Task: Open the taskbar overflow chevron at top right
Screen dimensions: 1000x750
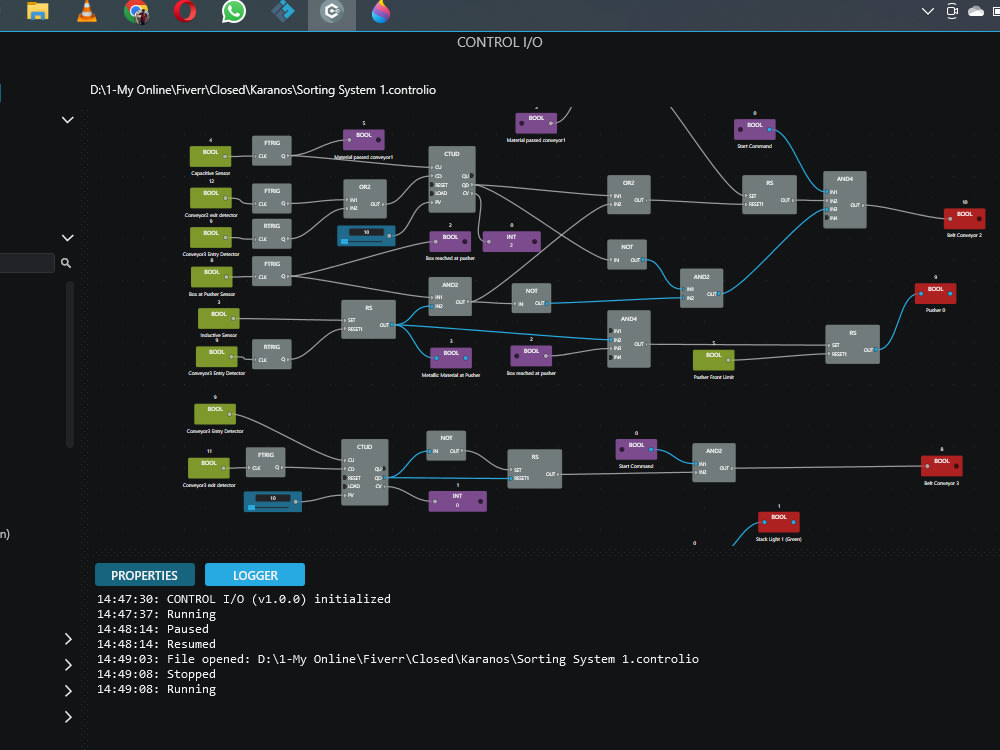Action: coord(927,11)
